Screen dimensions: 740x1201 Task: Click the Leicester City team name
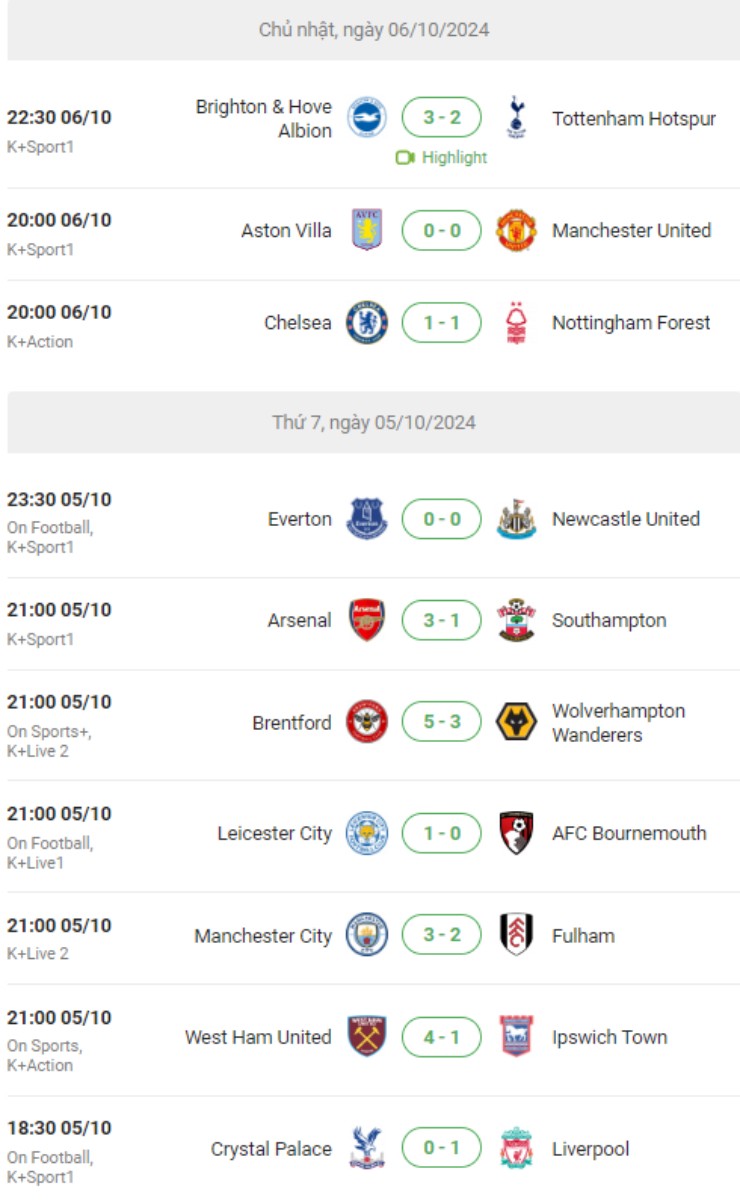pos(274,833)
